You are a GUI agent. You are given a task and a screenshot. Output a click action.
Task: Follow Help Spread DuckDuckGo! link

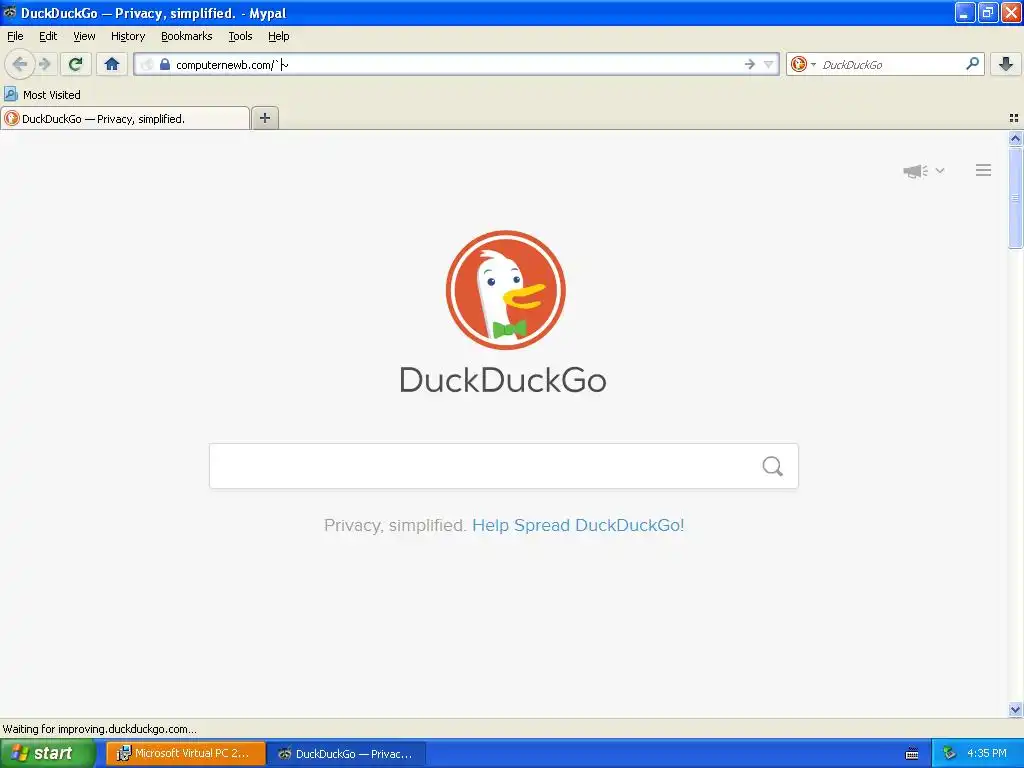click(x=578, y=525)
